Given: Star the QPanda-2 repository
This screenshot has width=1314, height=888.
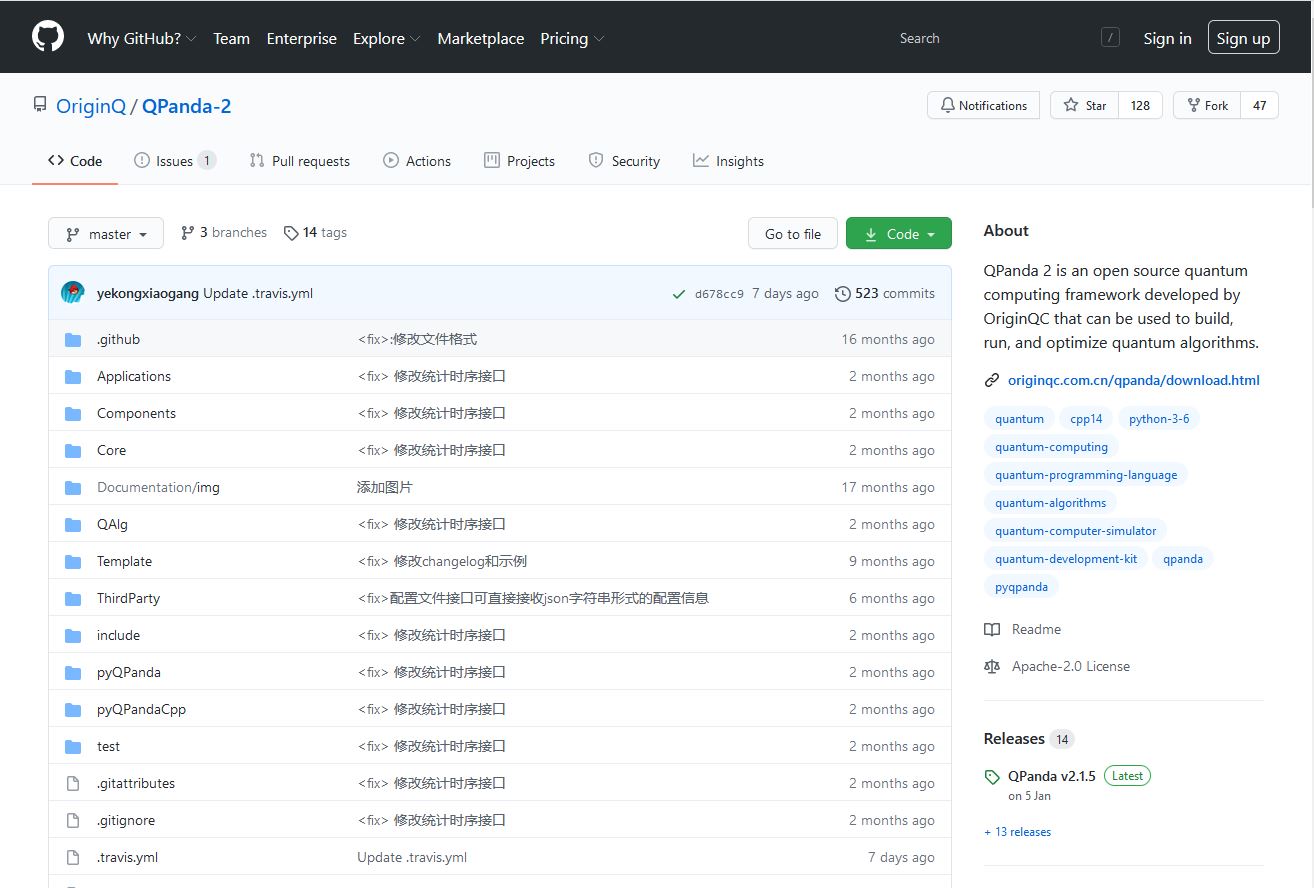Looking at the screenshot, I should click(x=1084, y=105).
